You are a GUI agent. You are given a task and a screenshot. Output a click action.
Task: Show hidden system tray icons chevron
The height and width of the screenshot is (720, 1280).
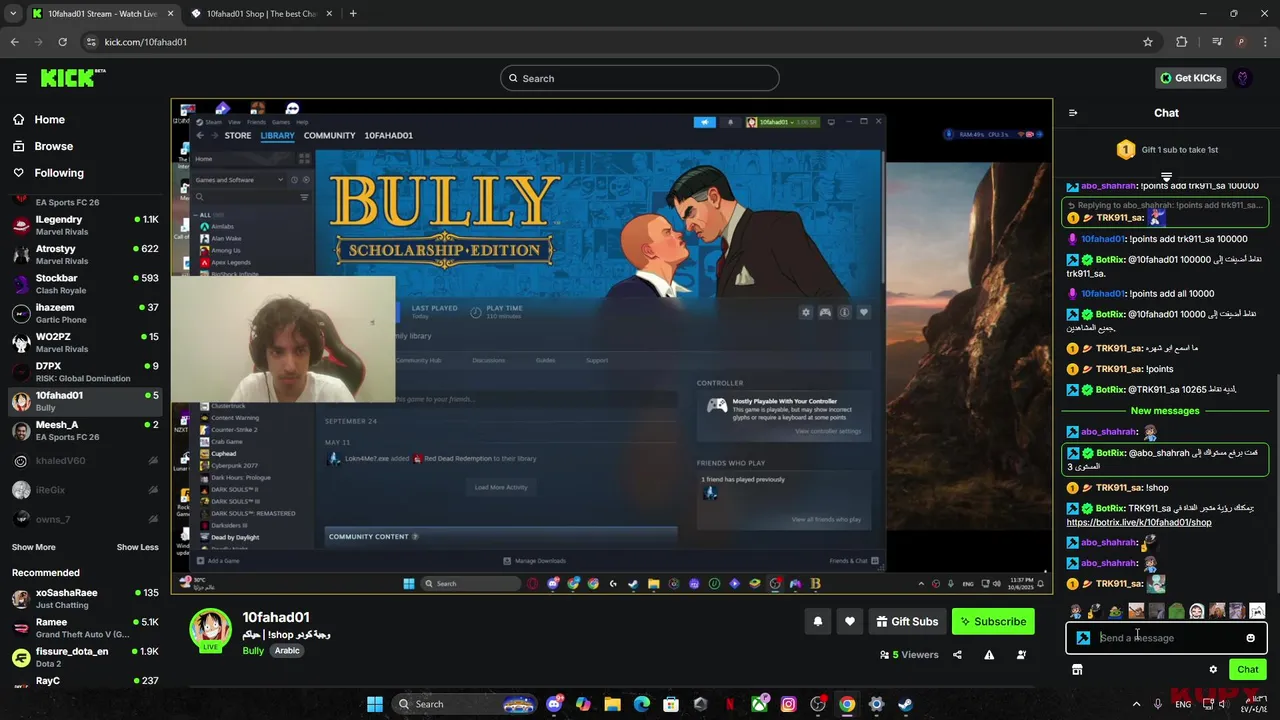[1136, 704]
